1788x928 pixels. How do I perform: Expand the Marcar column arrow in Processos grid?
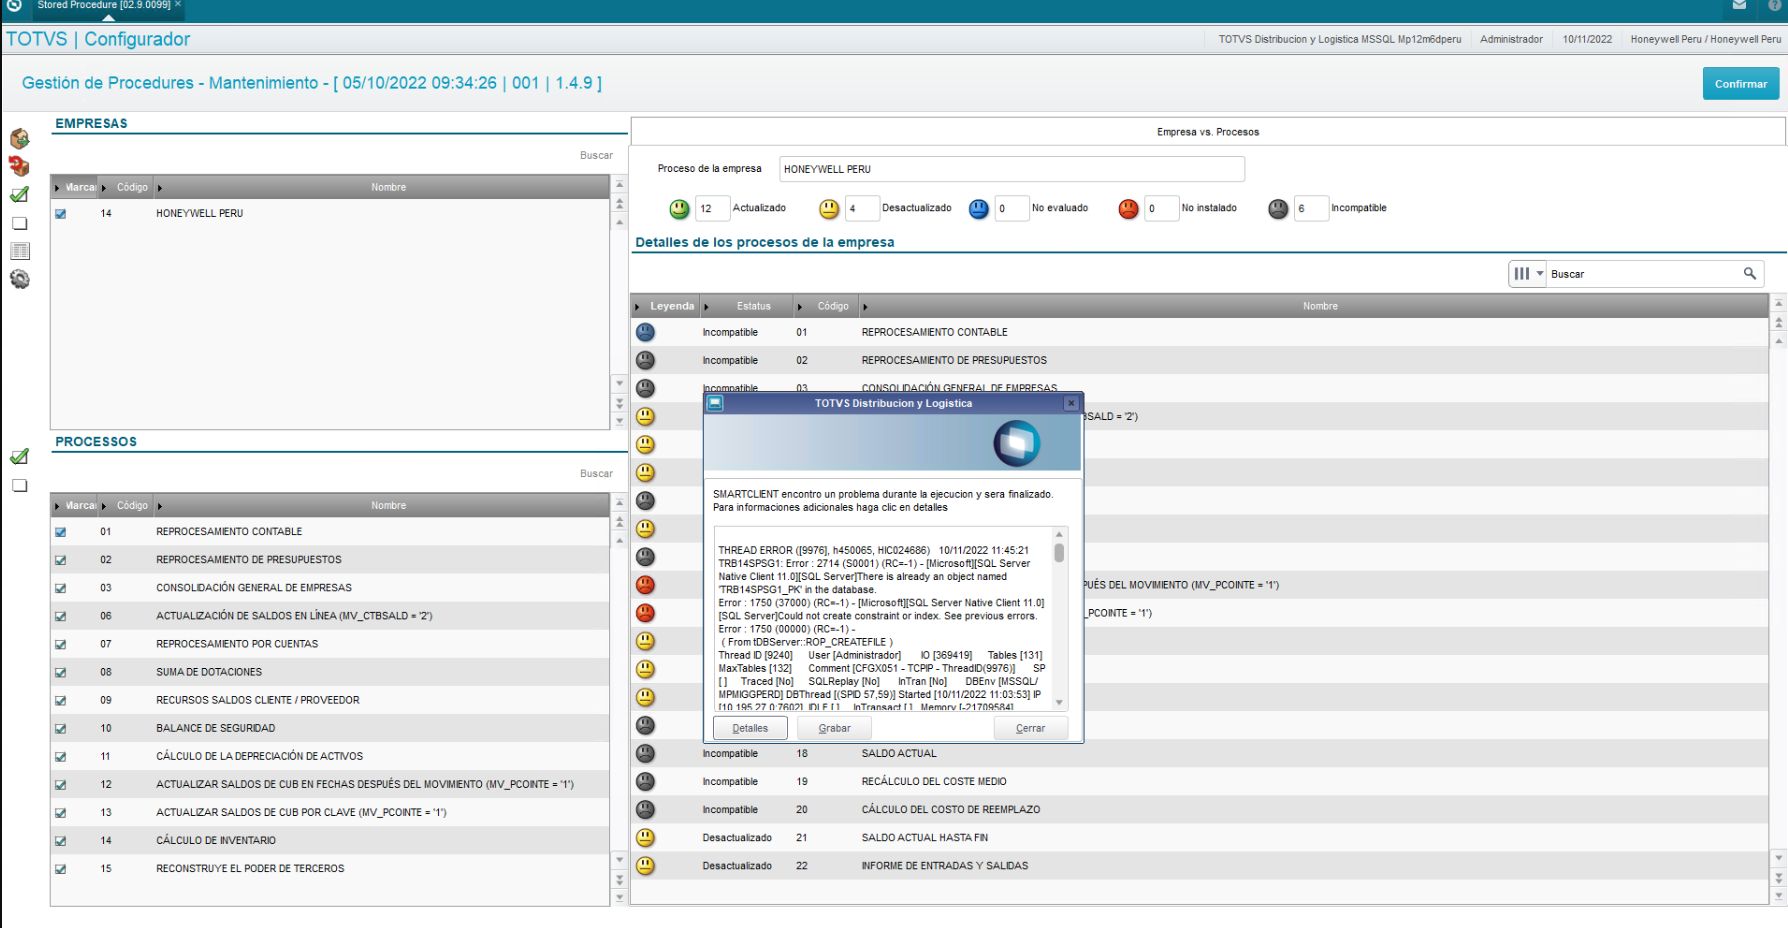[x=58, y=505]
